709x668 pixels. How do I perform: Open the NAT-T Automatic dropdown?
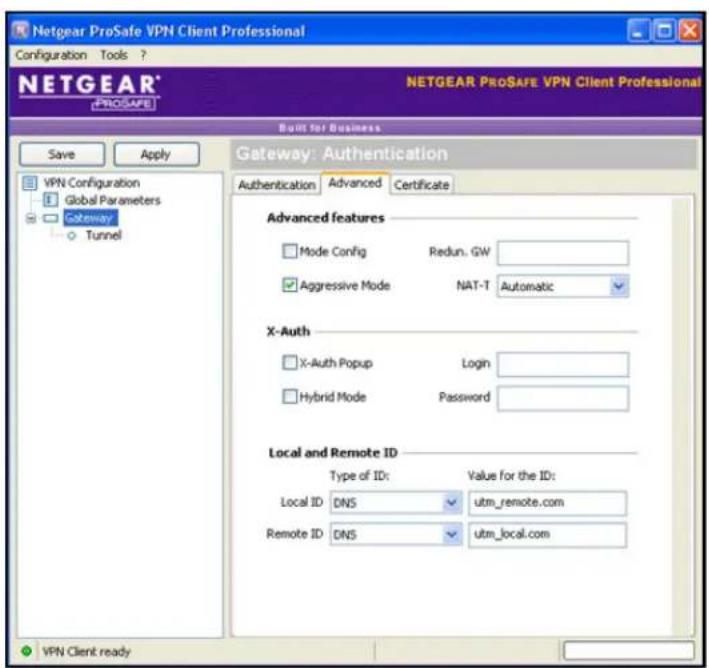click(x=563, y=286)
